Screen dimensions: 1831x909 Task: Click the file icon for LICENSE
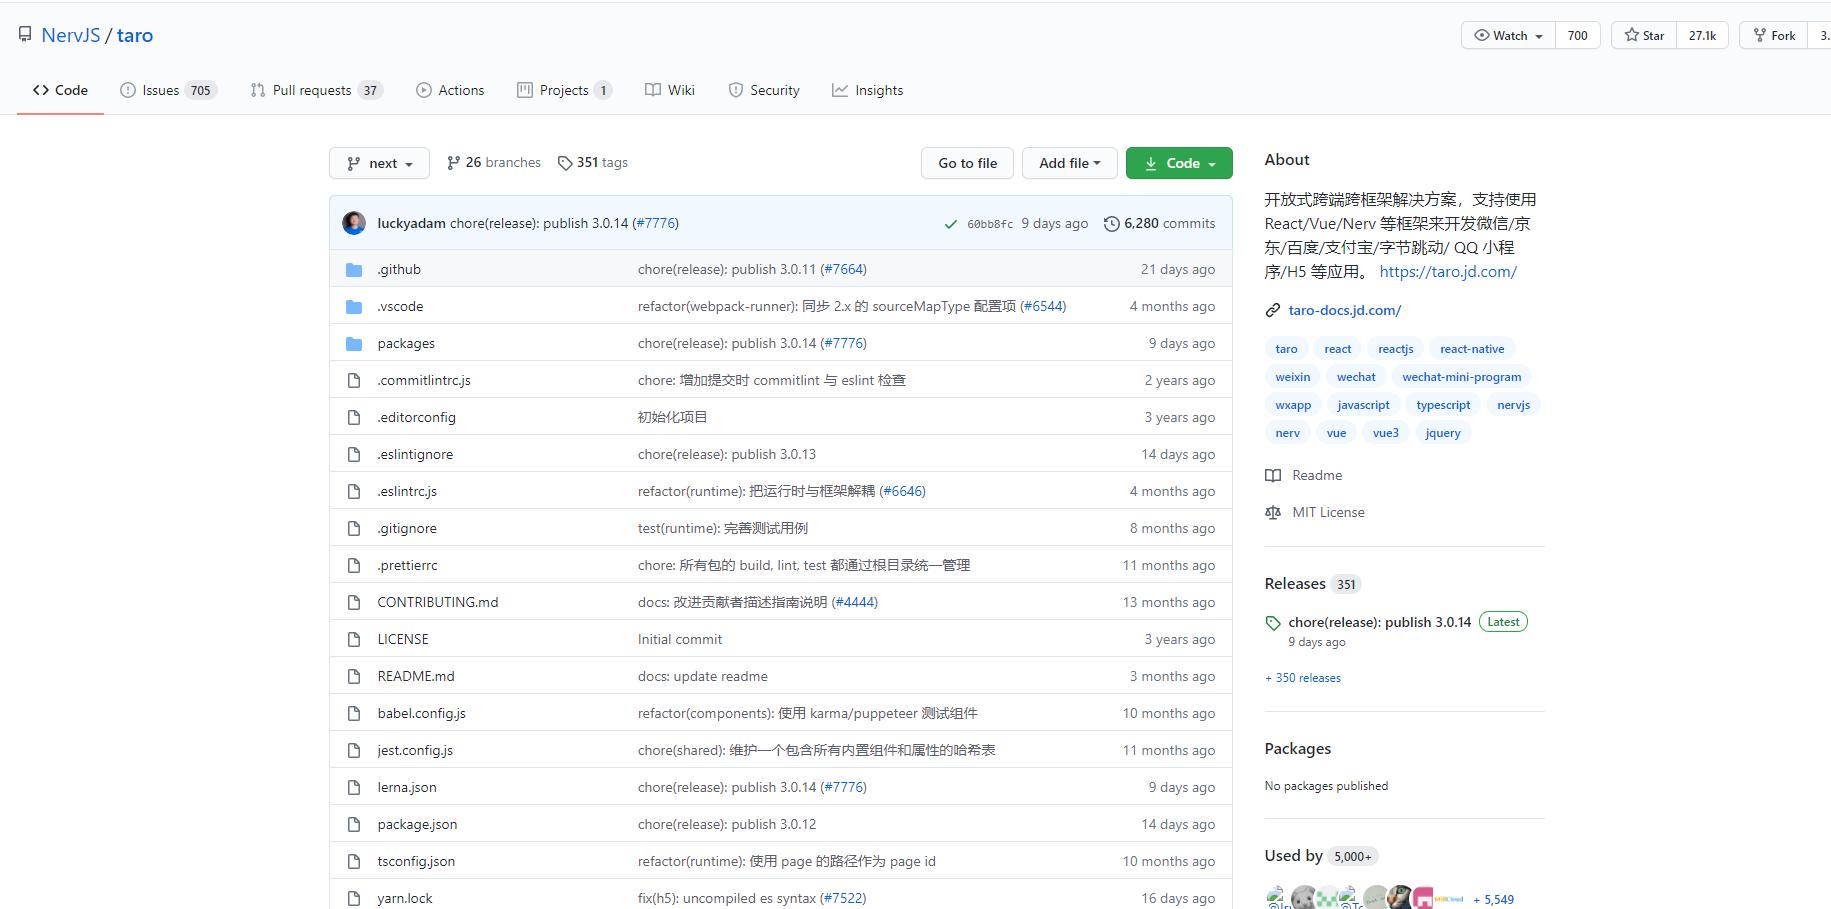click(x=354, y=640)
